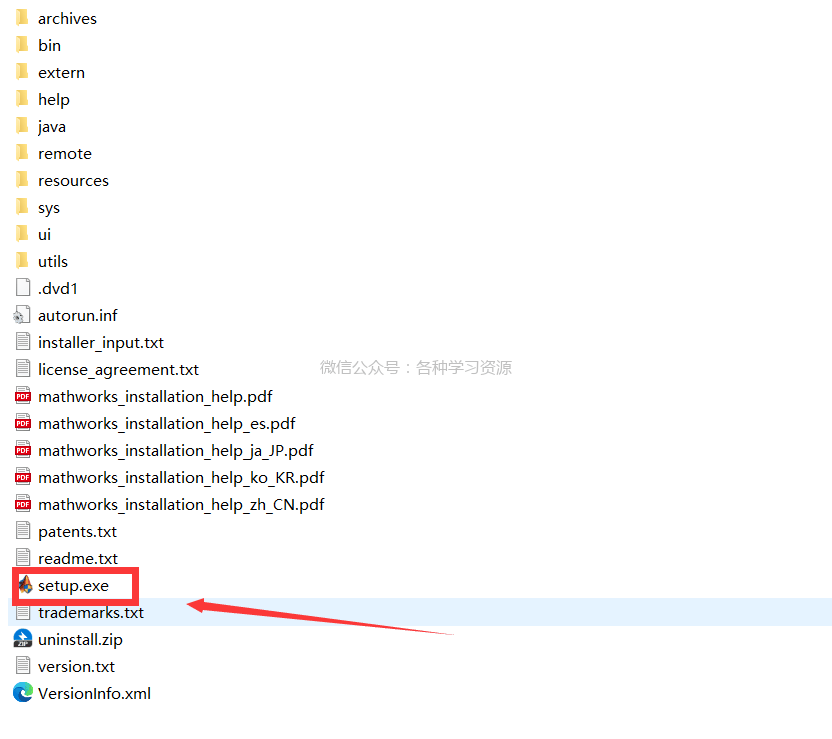
Task: Click PDF icon of mathworks_installation_help.pdf
Action: (x=23, y=396)
